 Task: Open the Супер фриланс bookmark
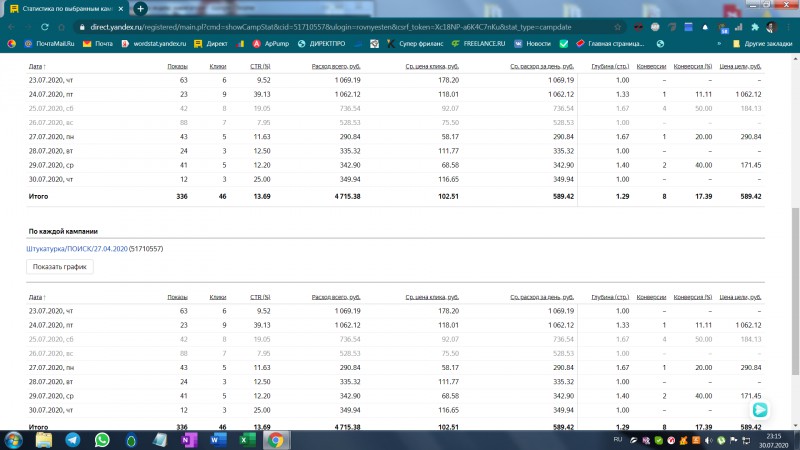tap(415, 44)
